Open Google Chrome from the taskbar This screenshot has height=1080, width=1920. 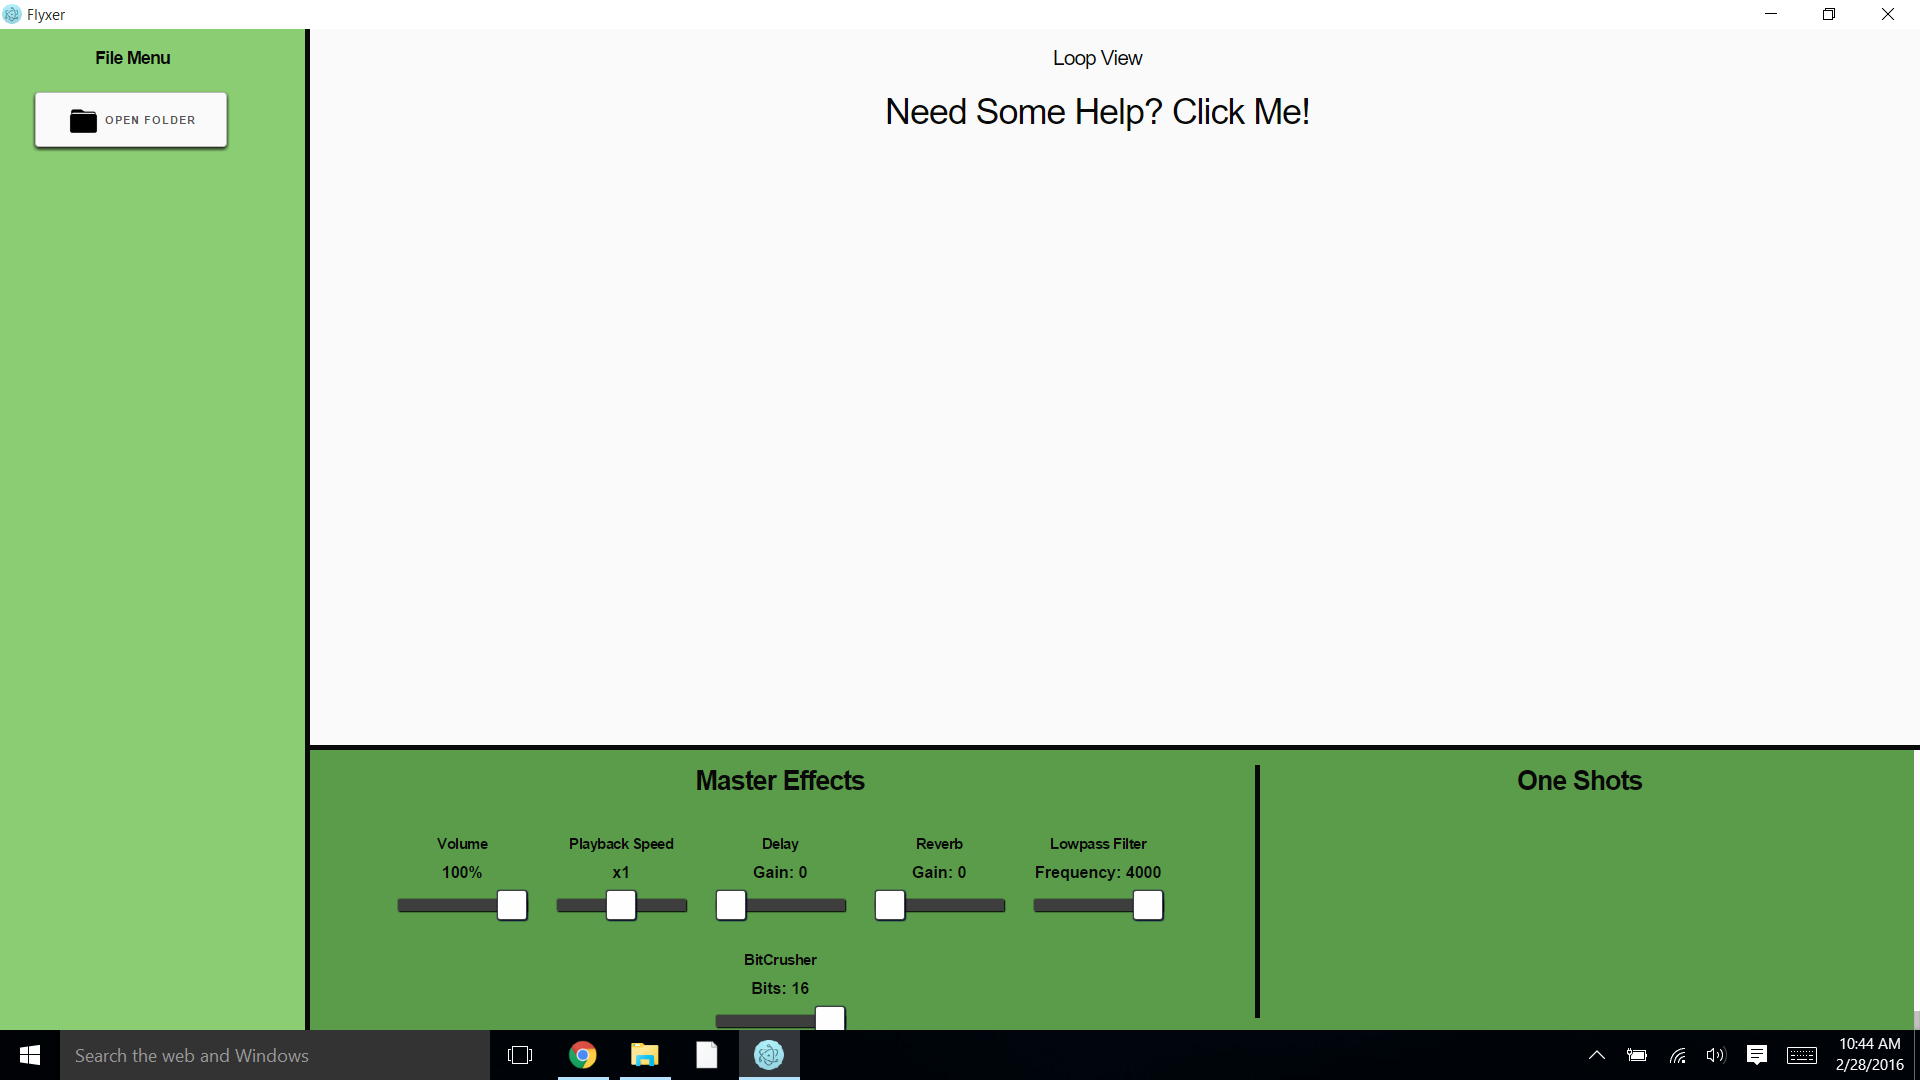click(583, 1055)
